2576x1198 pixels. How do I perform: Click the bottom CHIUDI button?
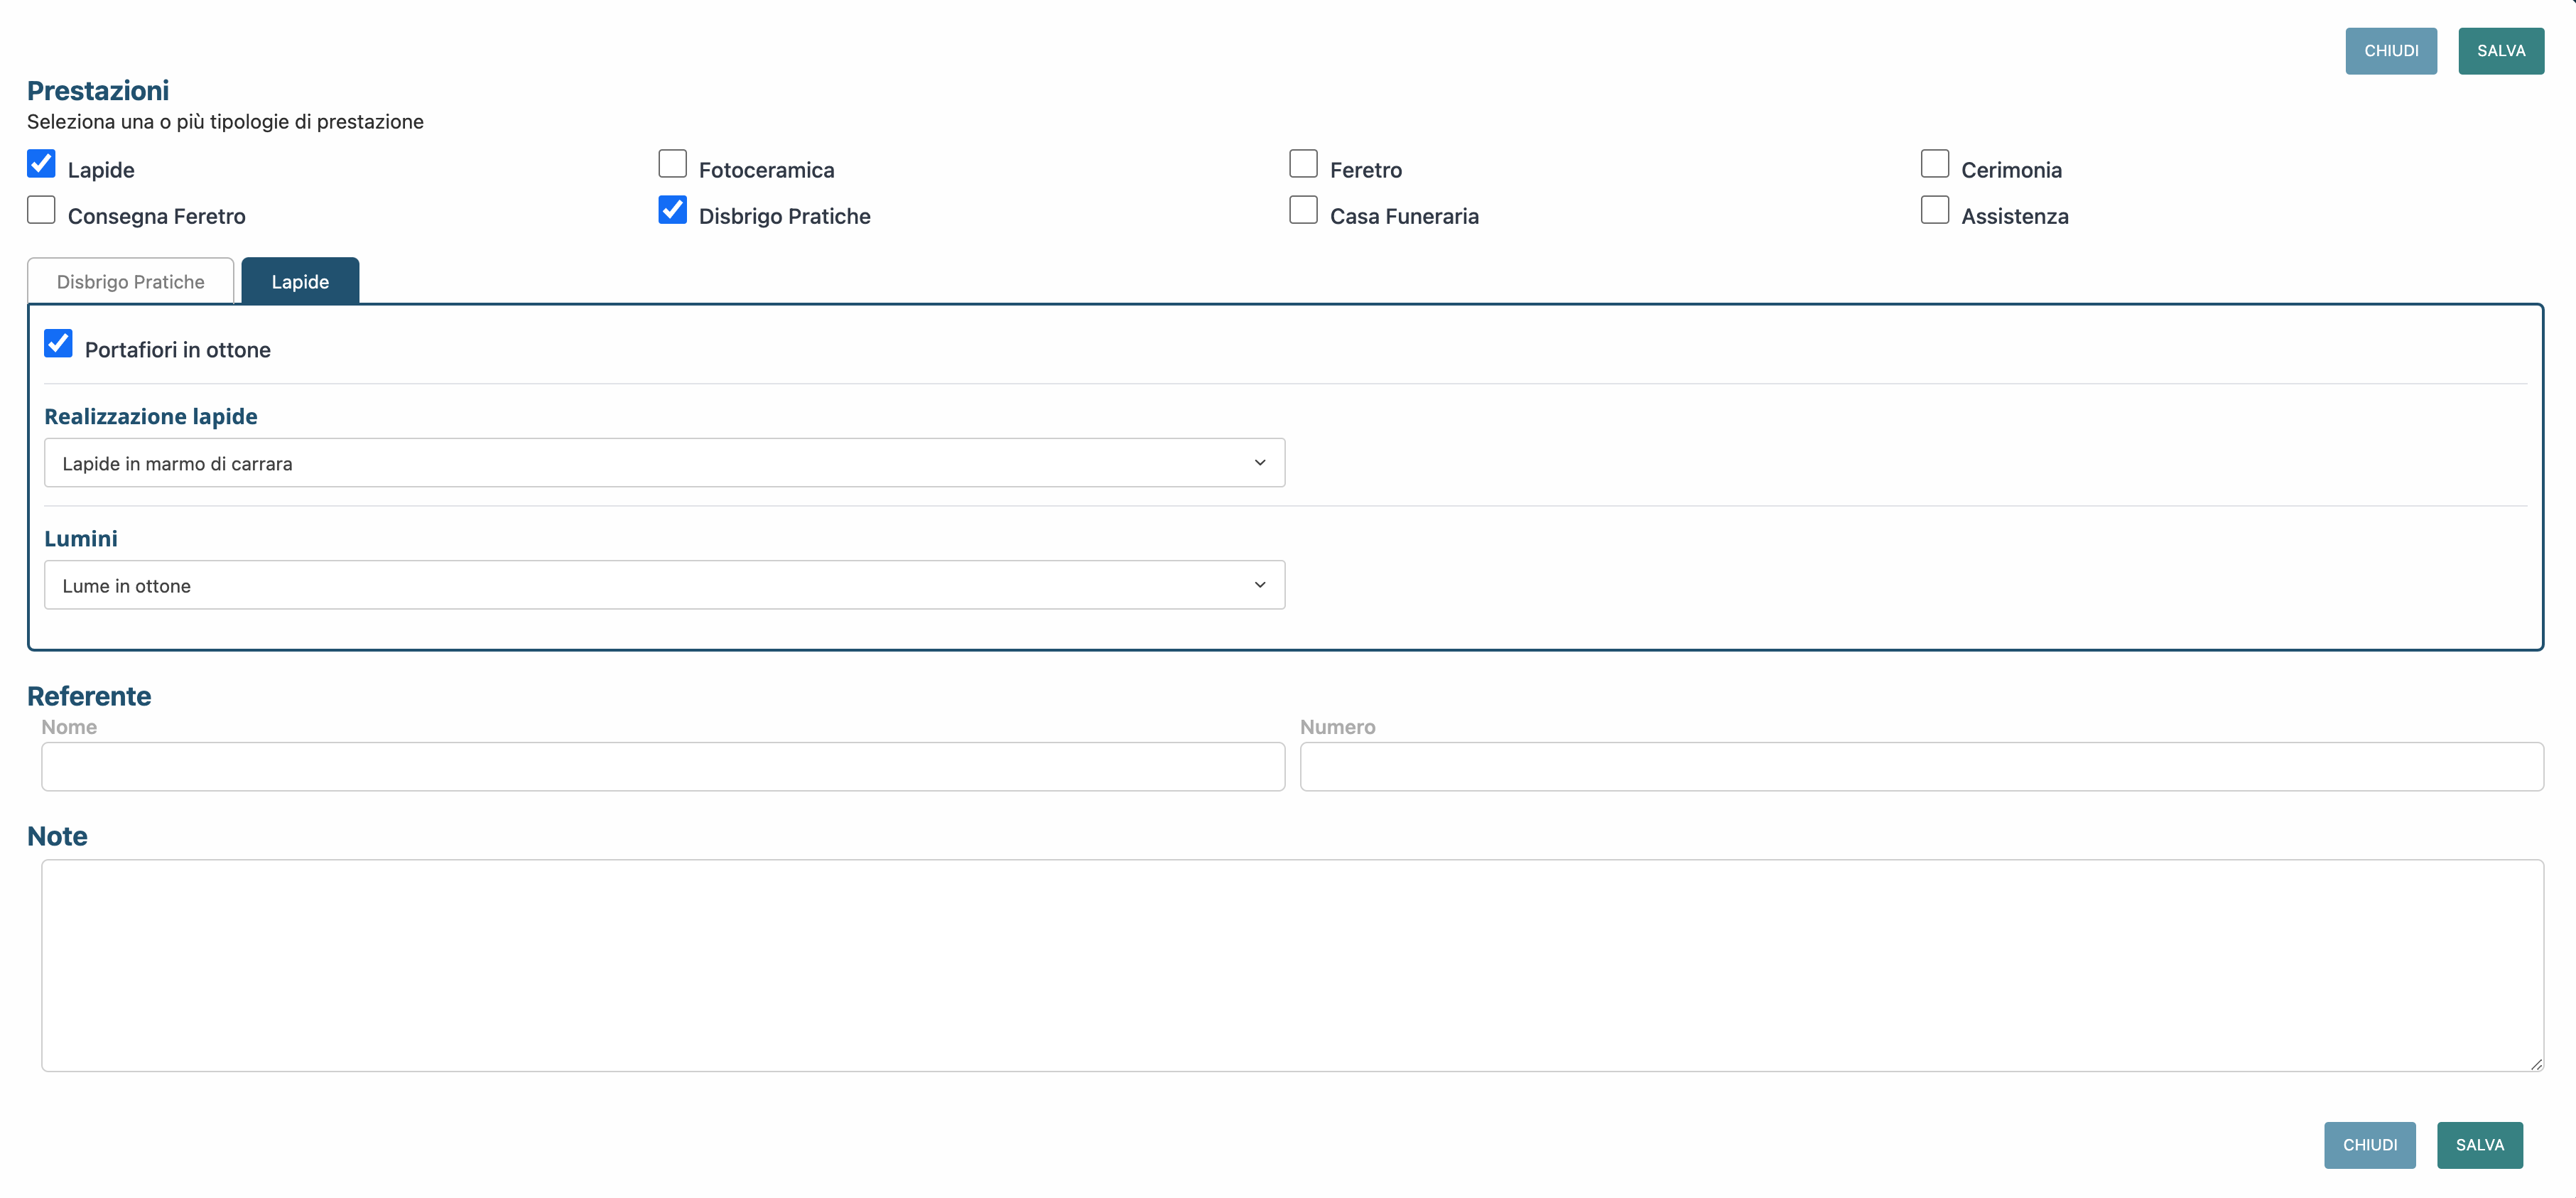click(2369, 1145)
